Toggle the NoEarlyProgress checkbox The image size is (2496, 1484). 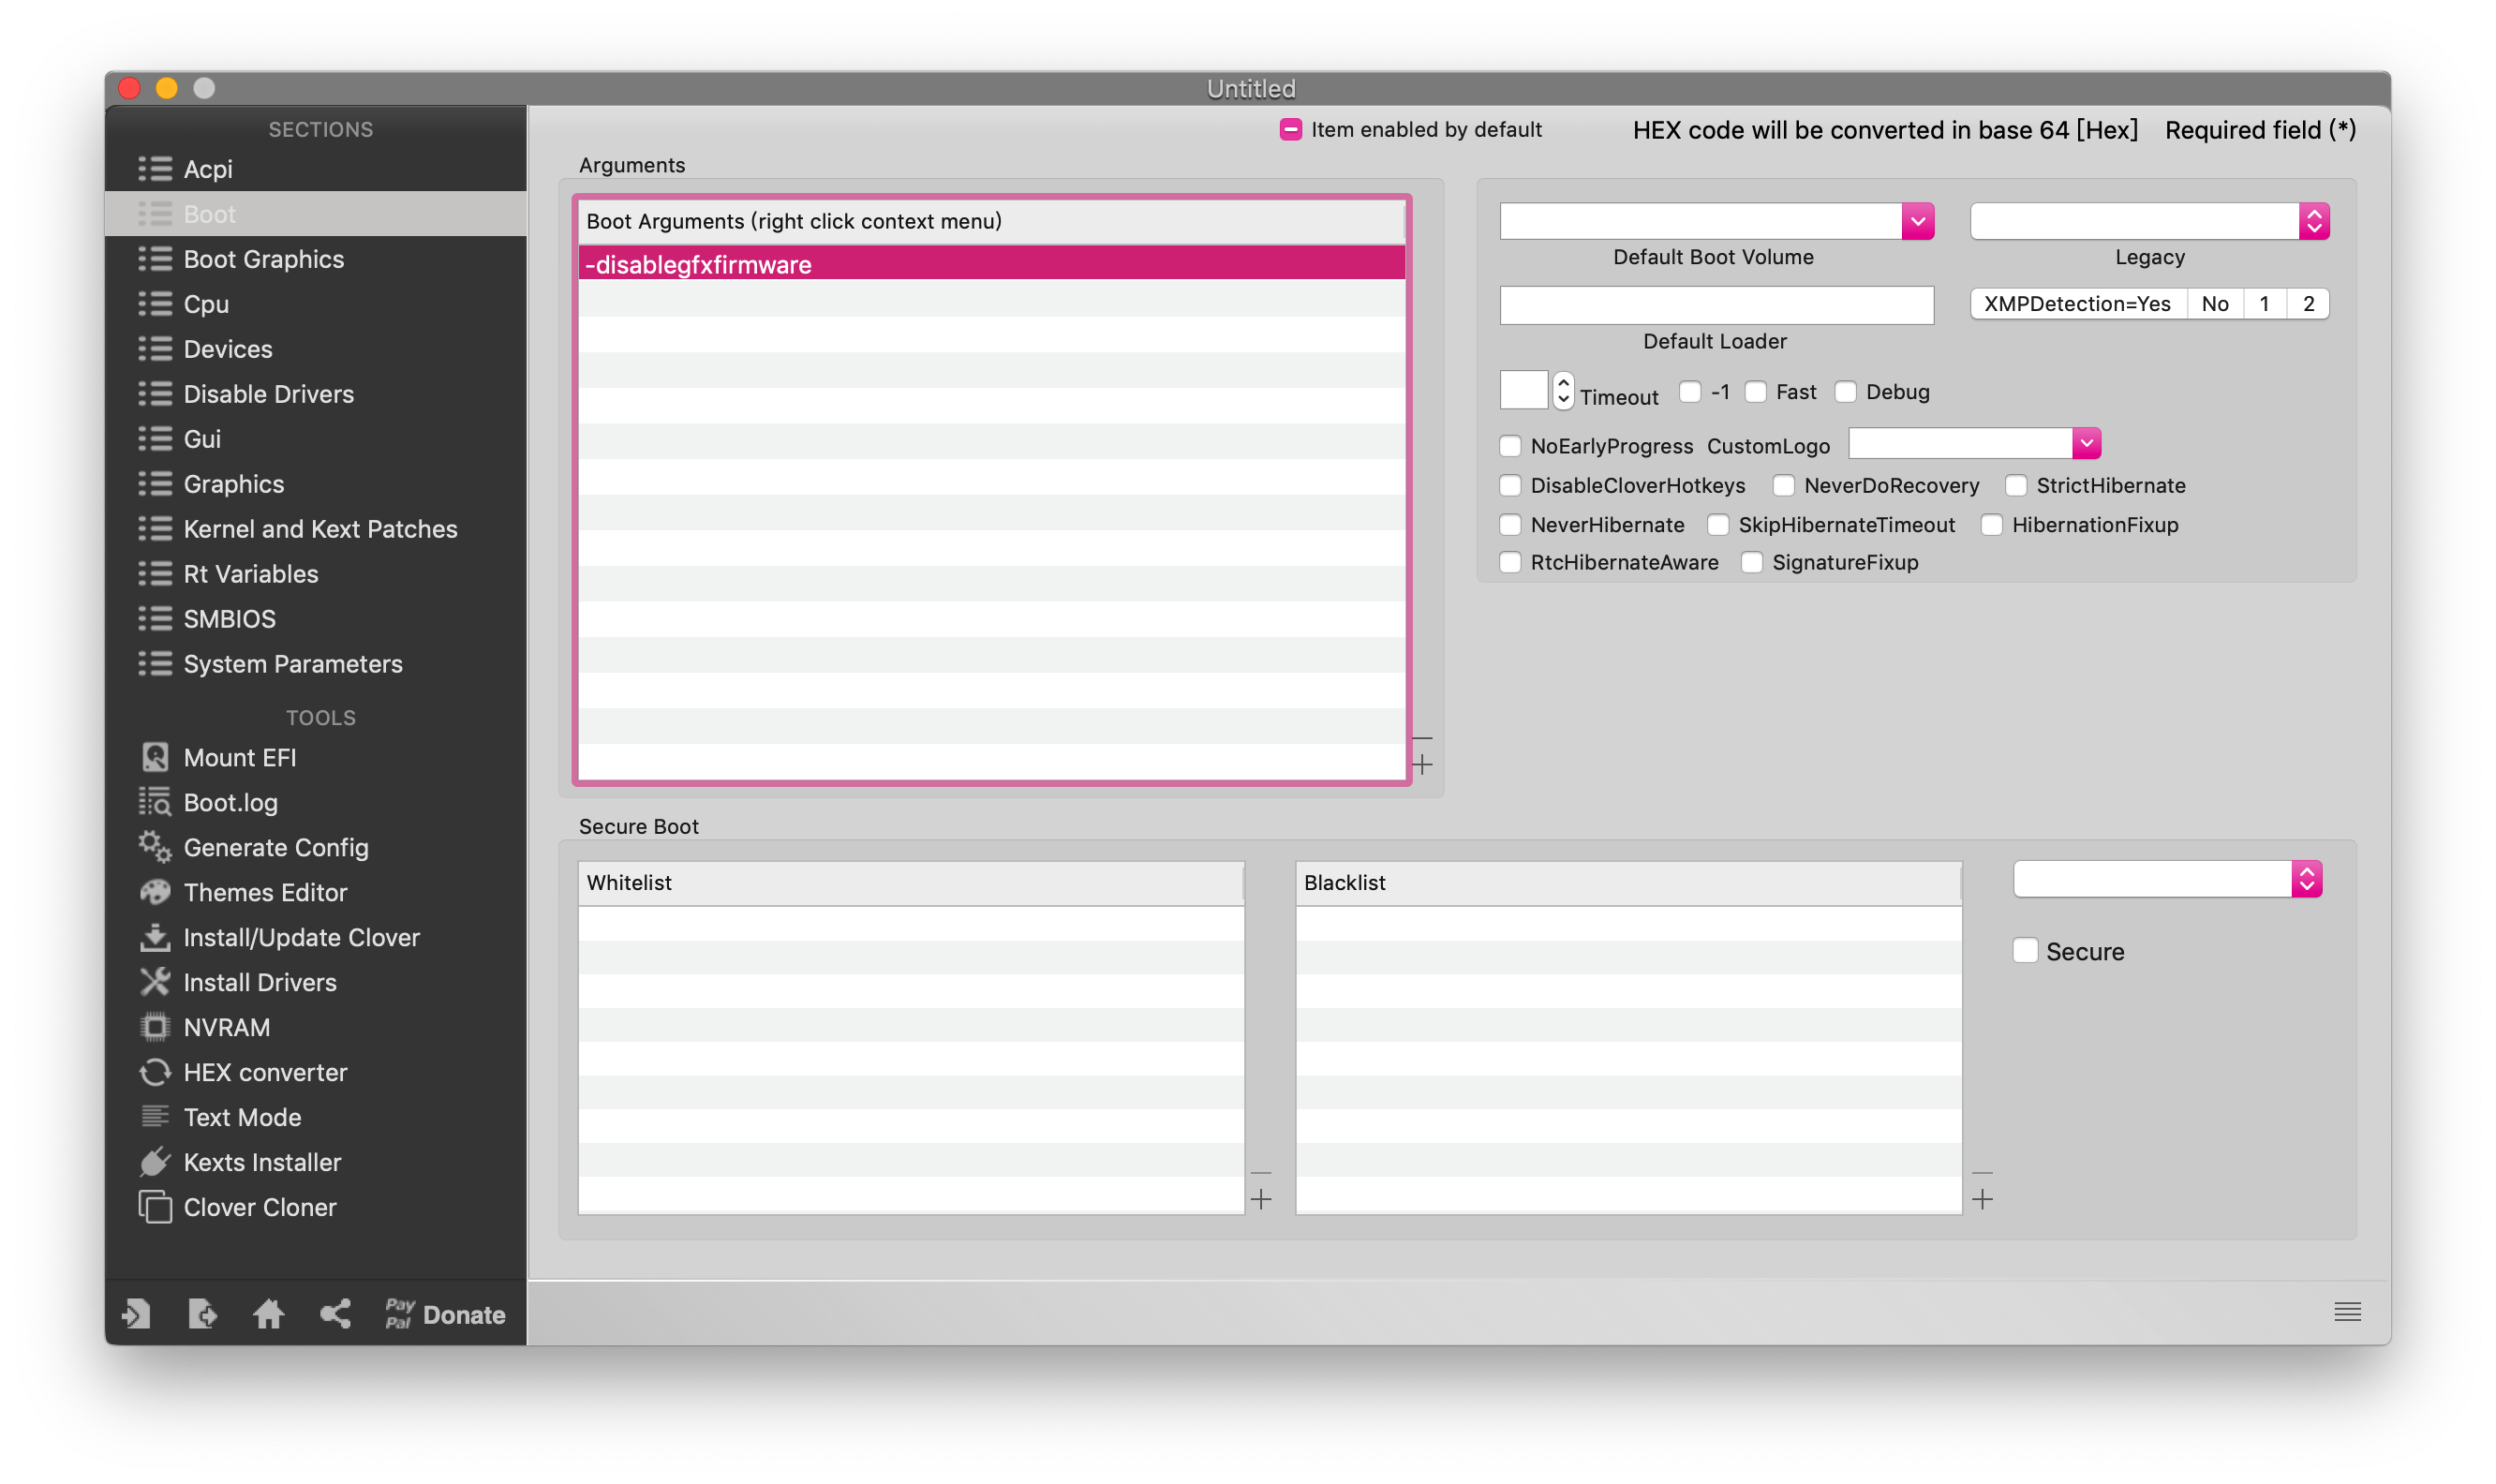[1510, 445]
